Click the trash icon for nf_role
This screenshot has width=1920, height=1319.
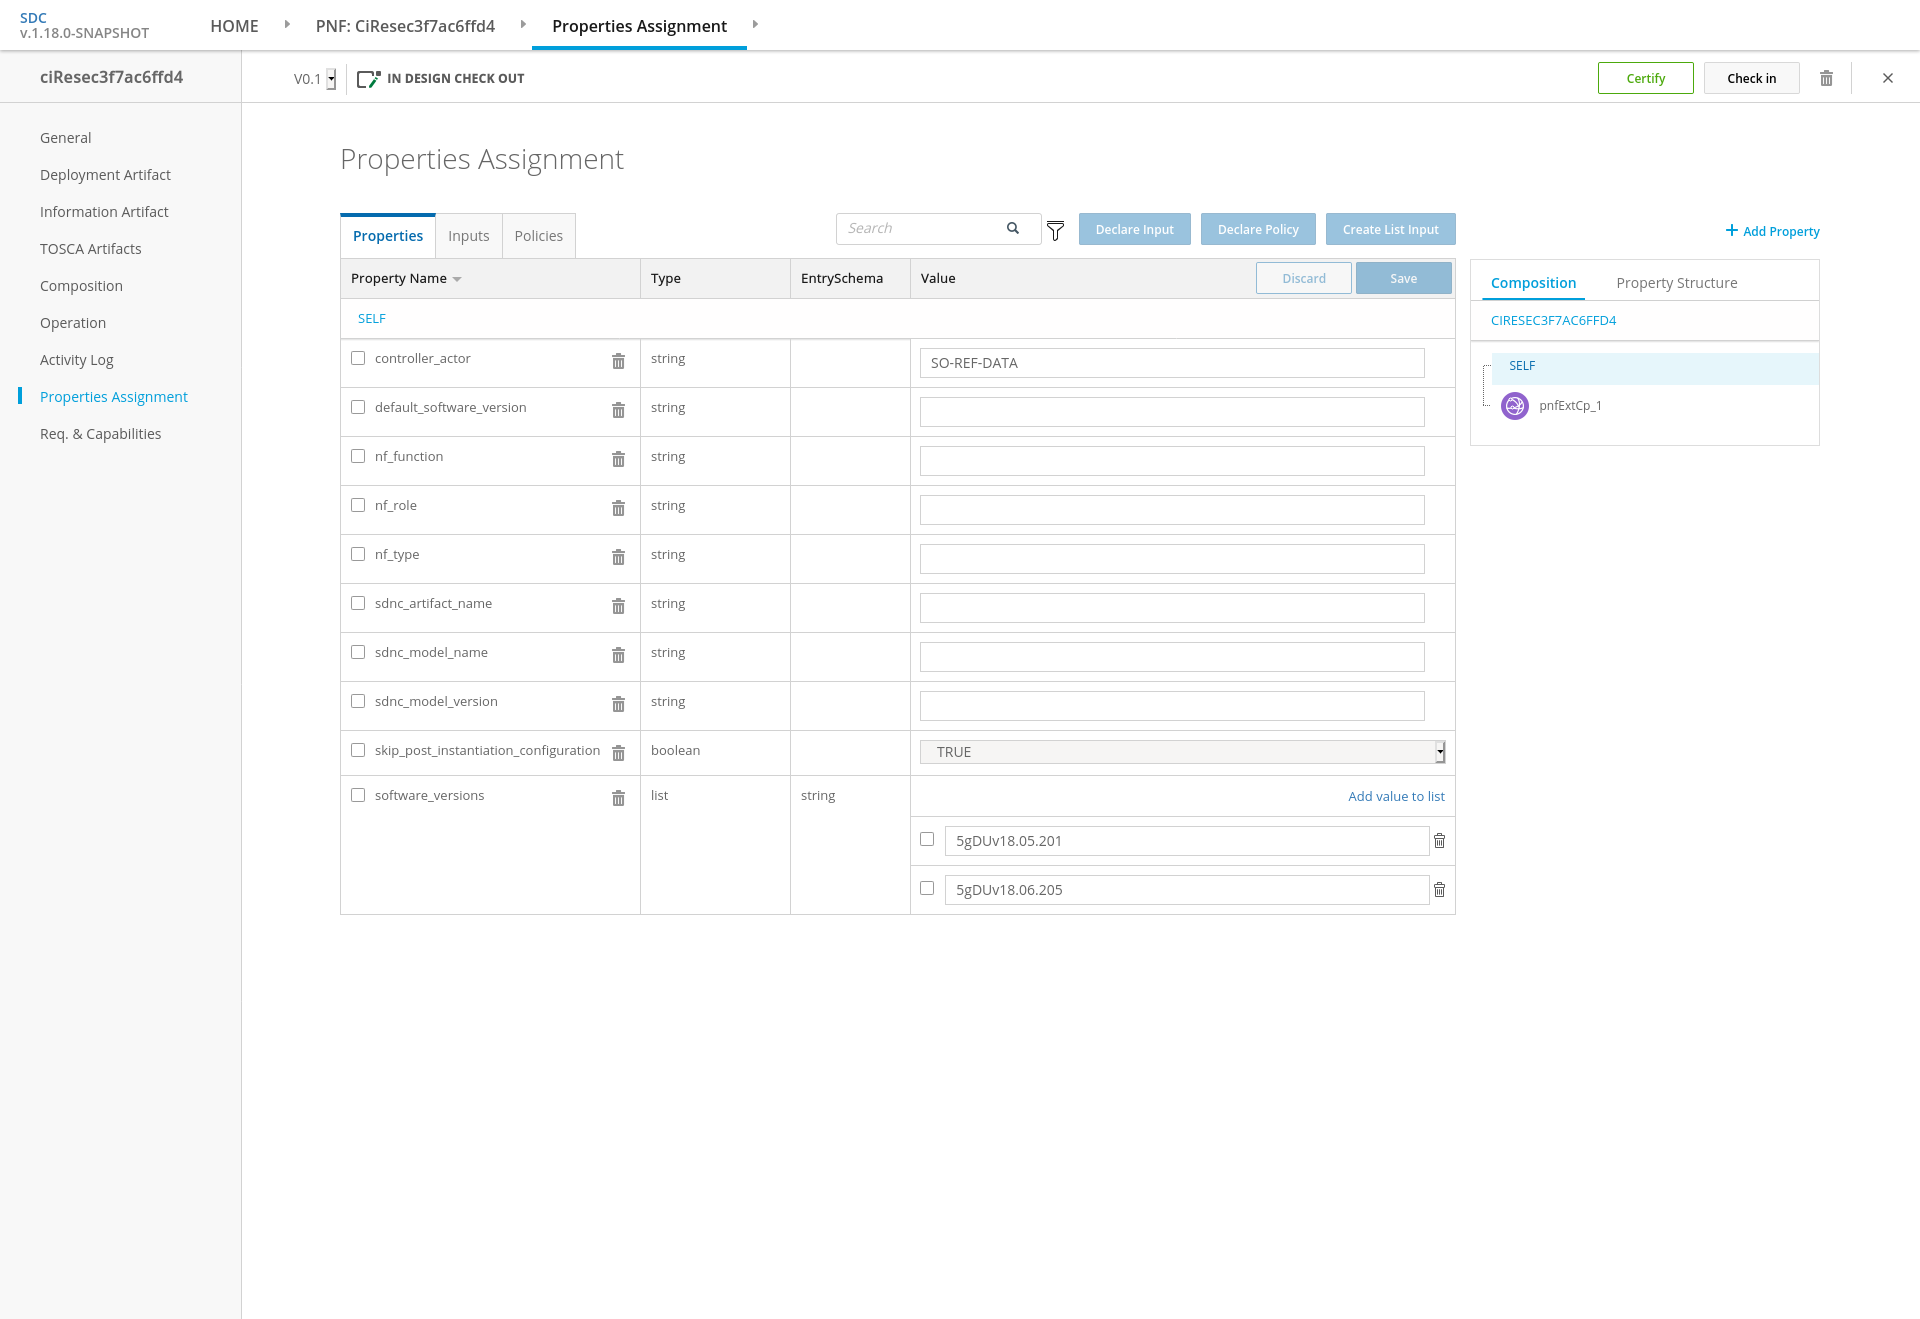[x=618, y=508]
